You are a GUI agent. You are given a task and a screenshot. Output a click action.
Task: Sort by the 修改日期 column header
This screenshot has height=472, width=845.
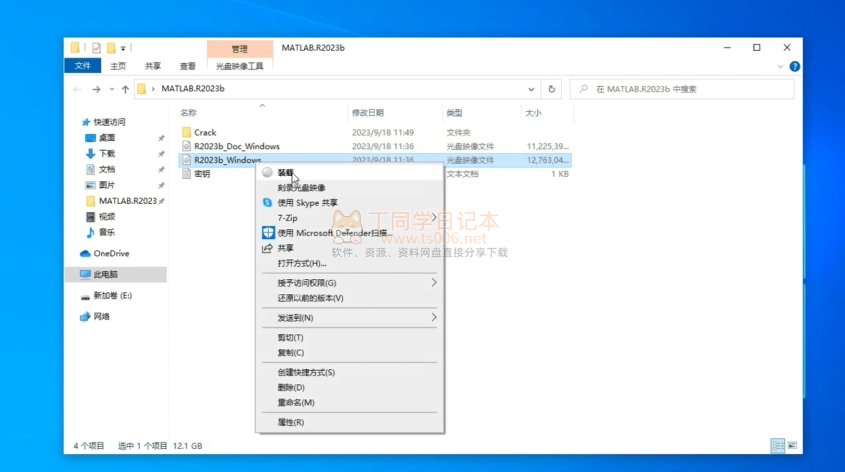pos(368,113)
